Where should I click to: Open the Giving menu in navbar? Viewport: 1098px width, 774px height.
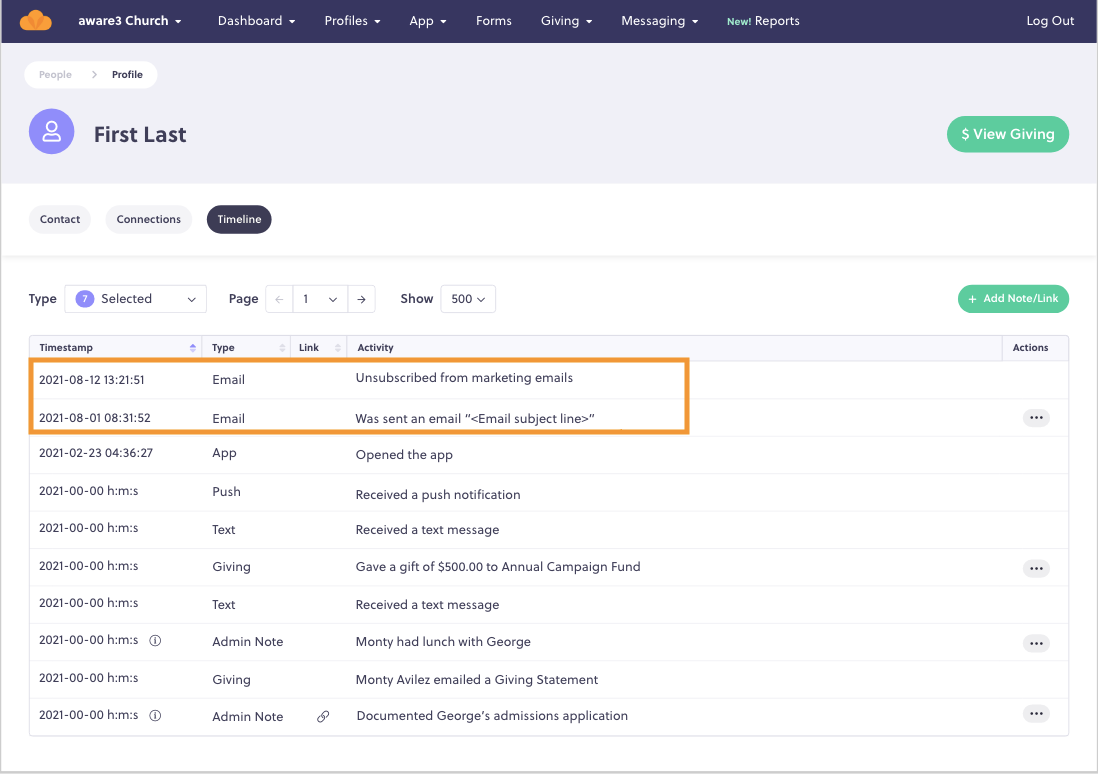(567, 21)
